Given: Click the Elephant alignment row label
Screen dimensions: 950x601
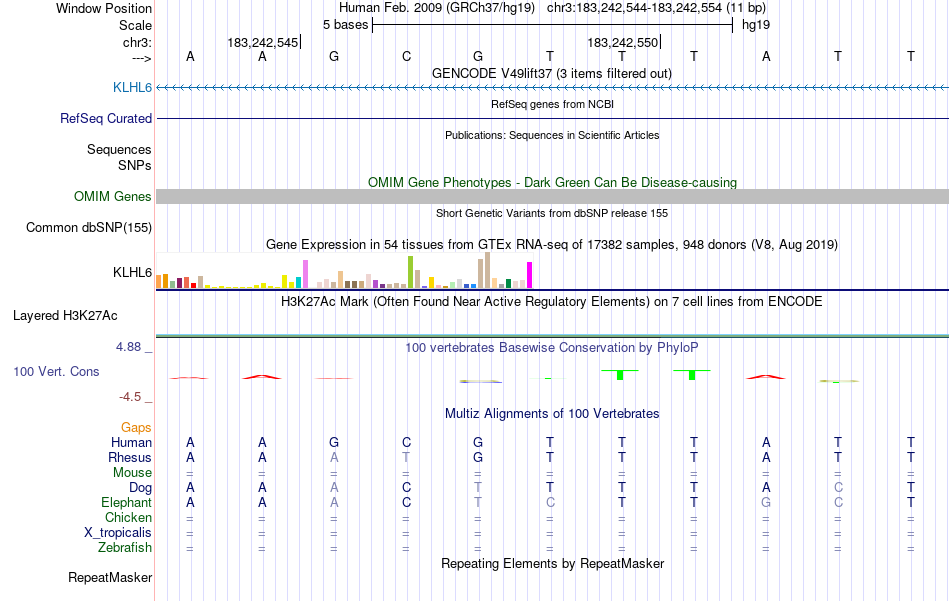Looking at the screenshot, I should [x=126, y=503].
